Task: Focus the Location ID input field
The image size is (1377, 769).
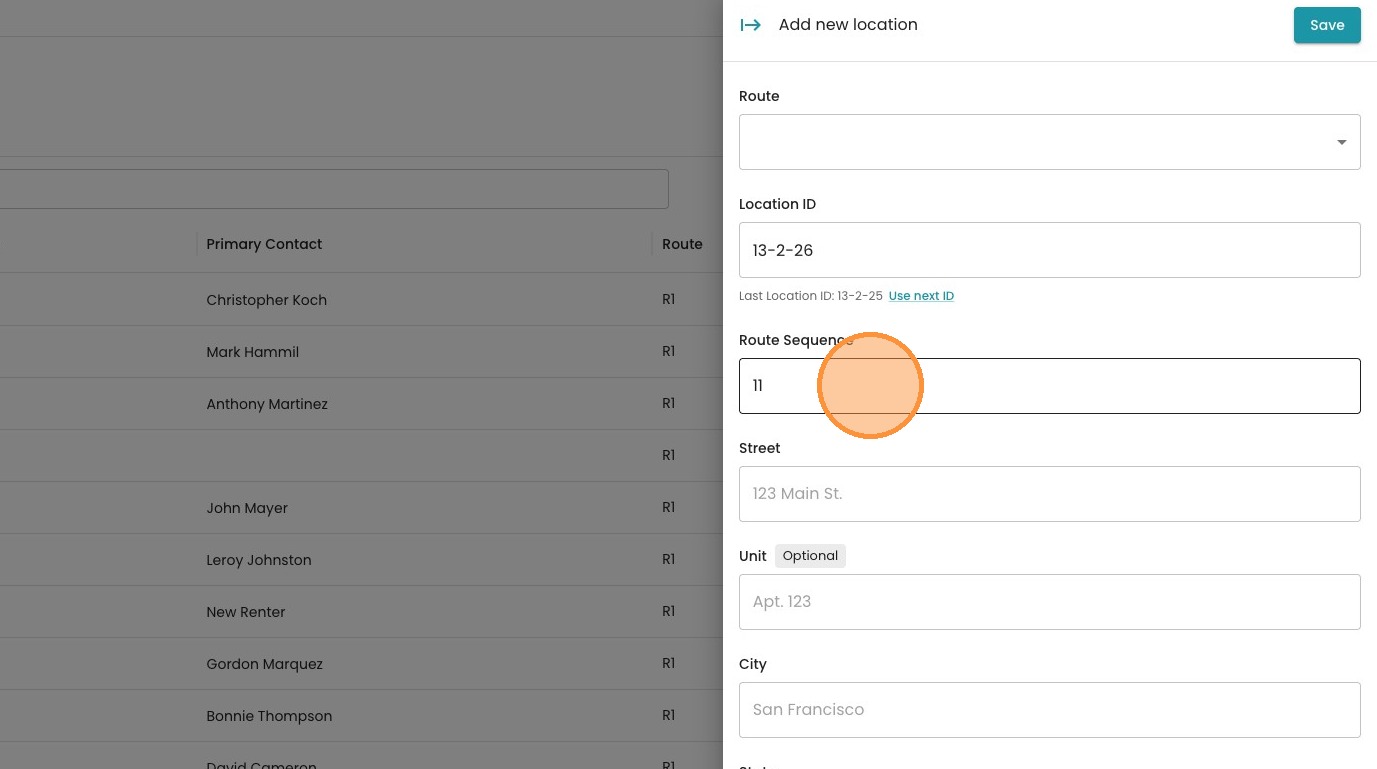Action: pos(1049,250)
